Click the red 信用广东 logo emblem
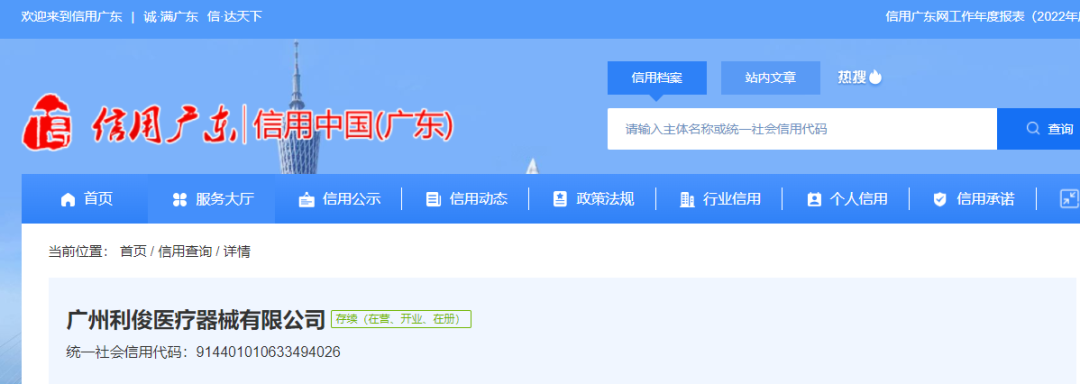 point(48,123)
